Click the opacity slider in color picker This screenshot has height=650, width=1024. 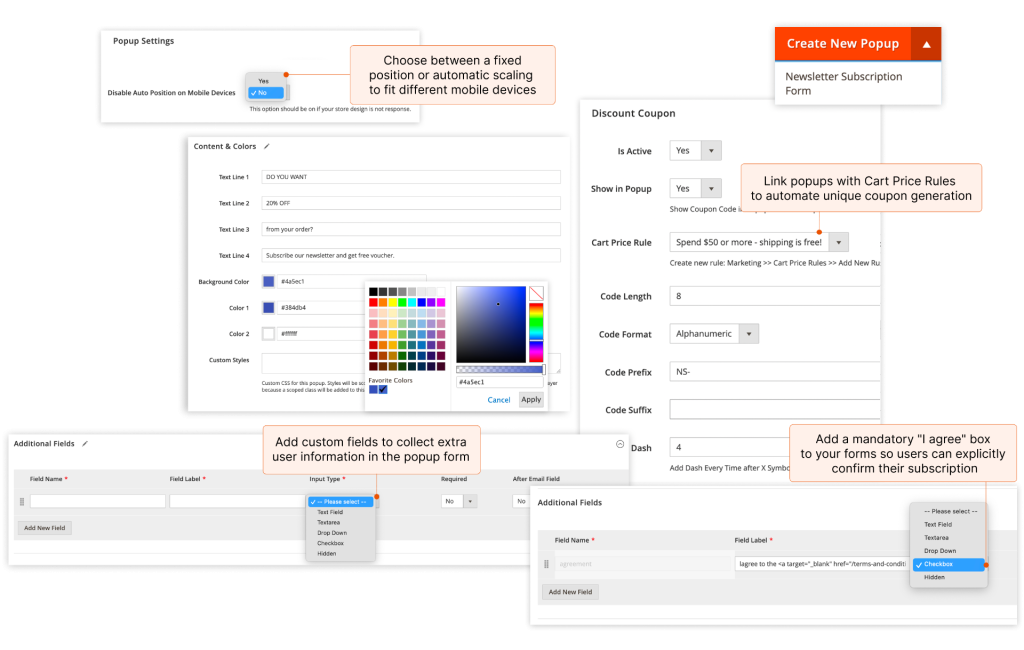click(x=500, y=370)
